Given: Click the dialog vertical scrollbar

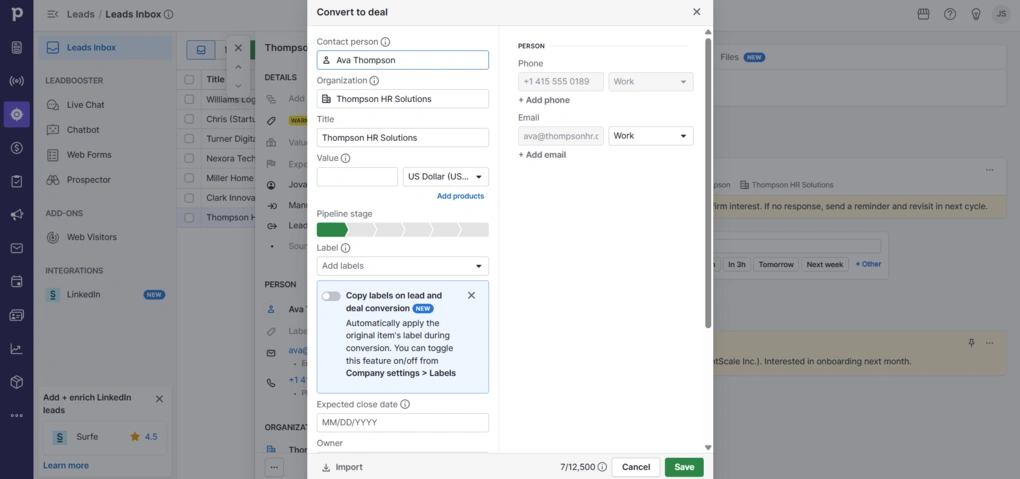Looking at the screenshot, I should 708,182.
